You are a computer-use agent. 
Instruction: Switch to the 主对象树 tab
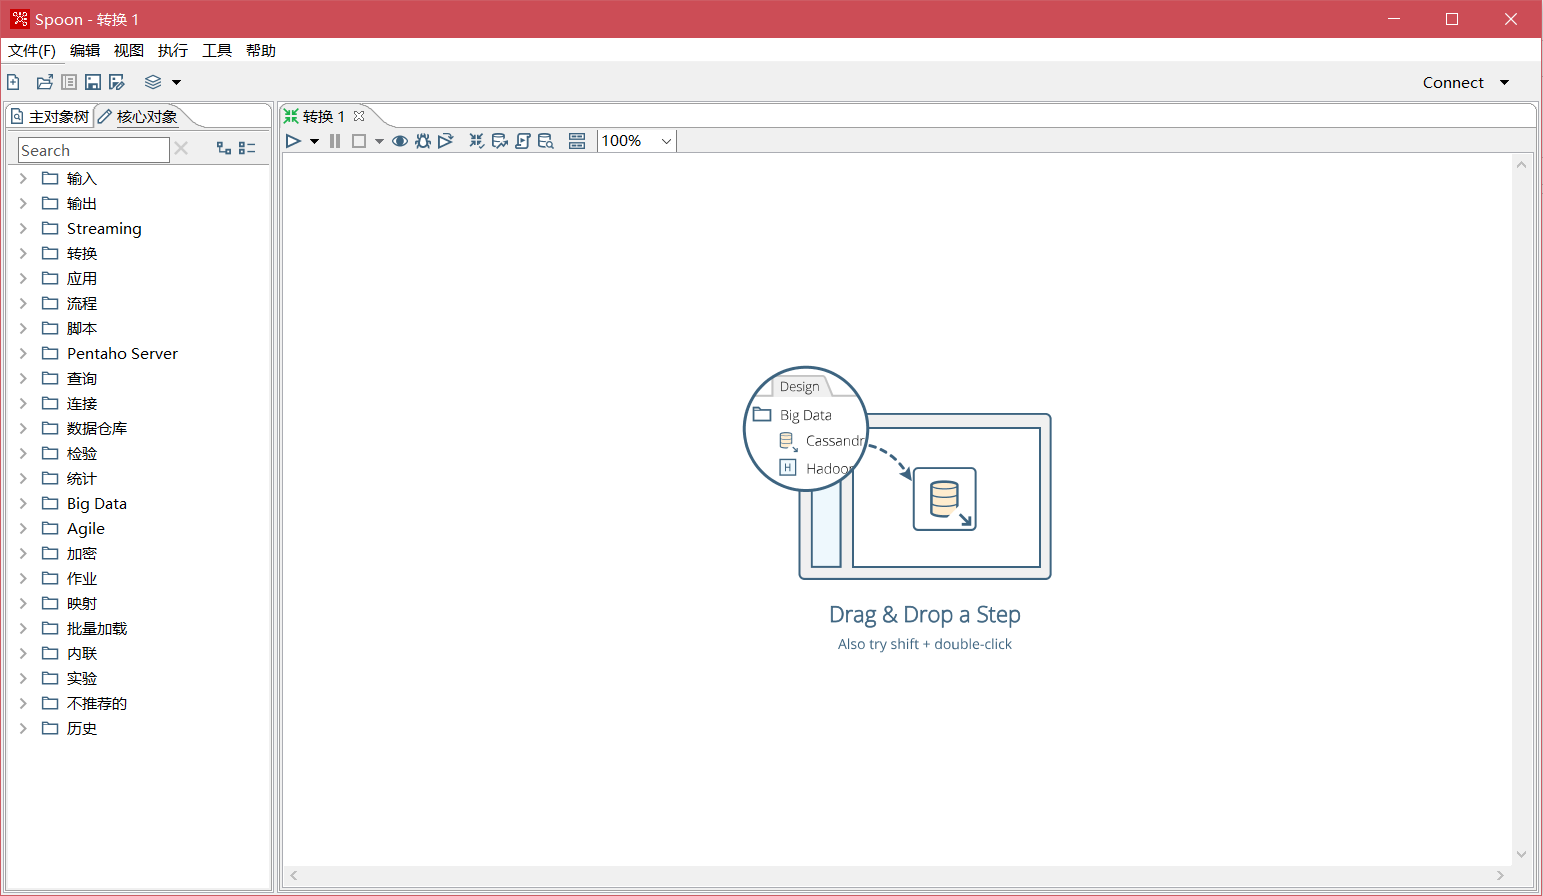pyautogui.click(x=50, y=117)
